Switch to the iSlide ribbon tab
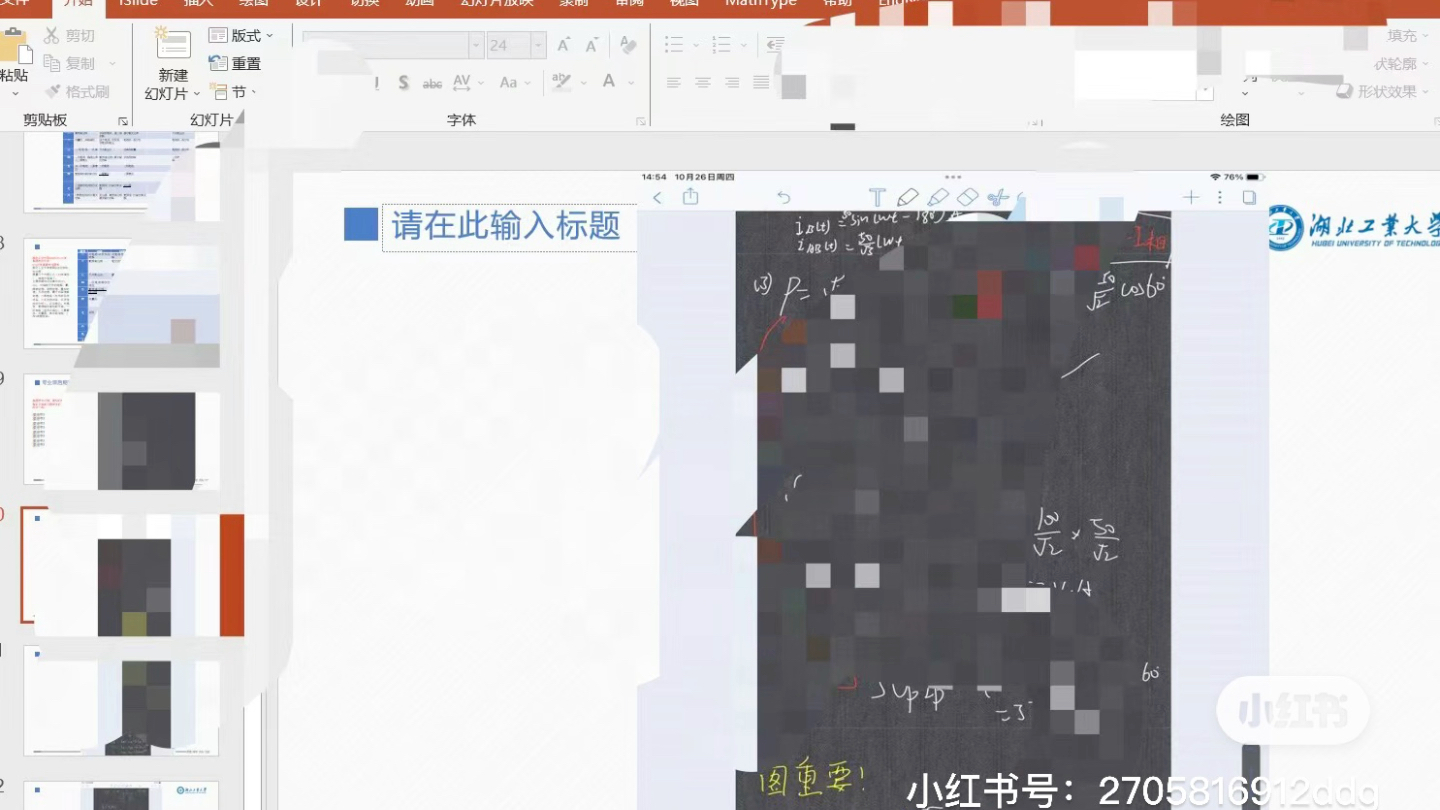 138,5
